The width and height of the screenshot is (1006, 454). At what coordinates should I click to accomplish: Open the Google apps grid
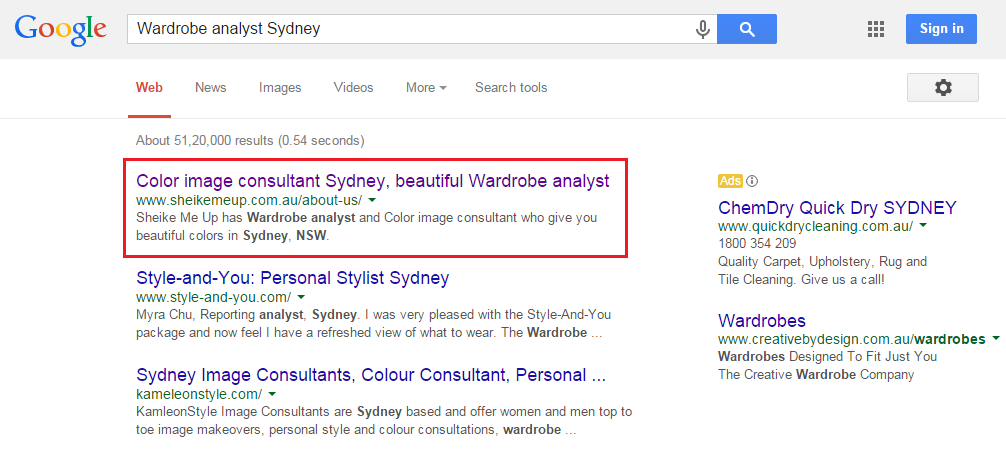[876, 29]
